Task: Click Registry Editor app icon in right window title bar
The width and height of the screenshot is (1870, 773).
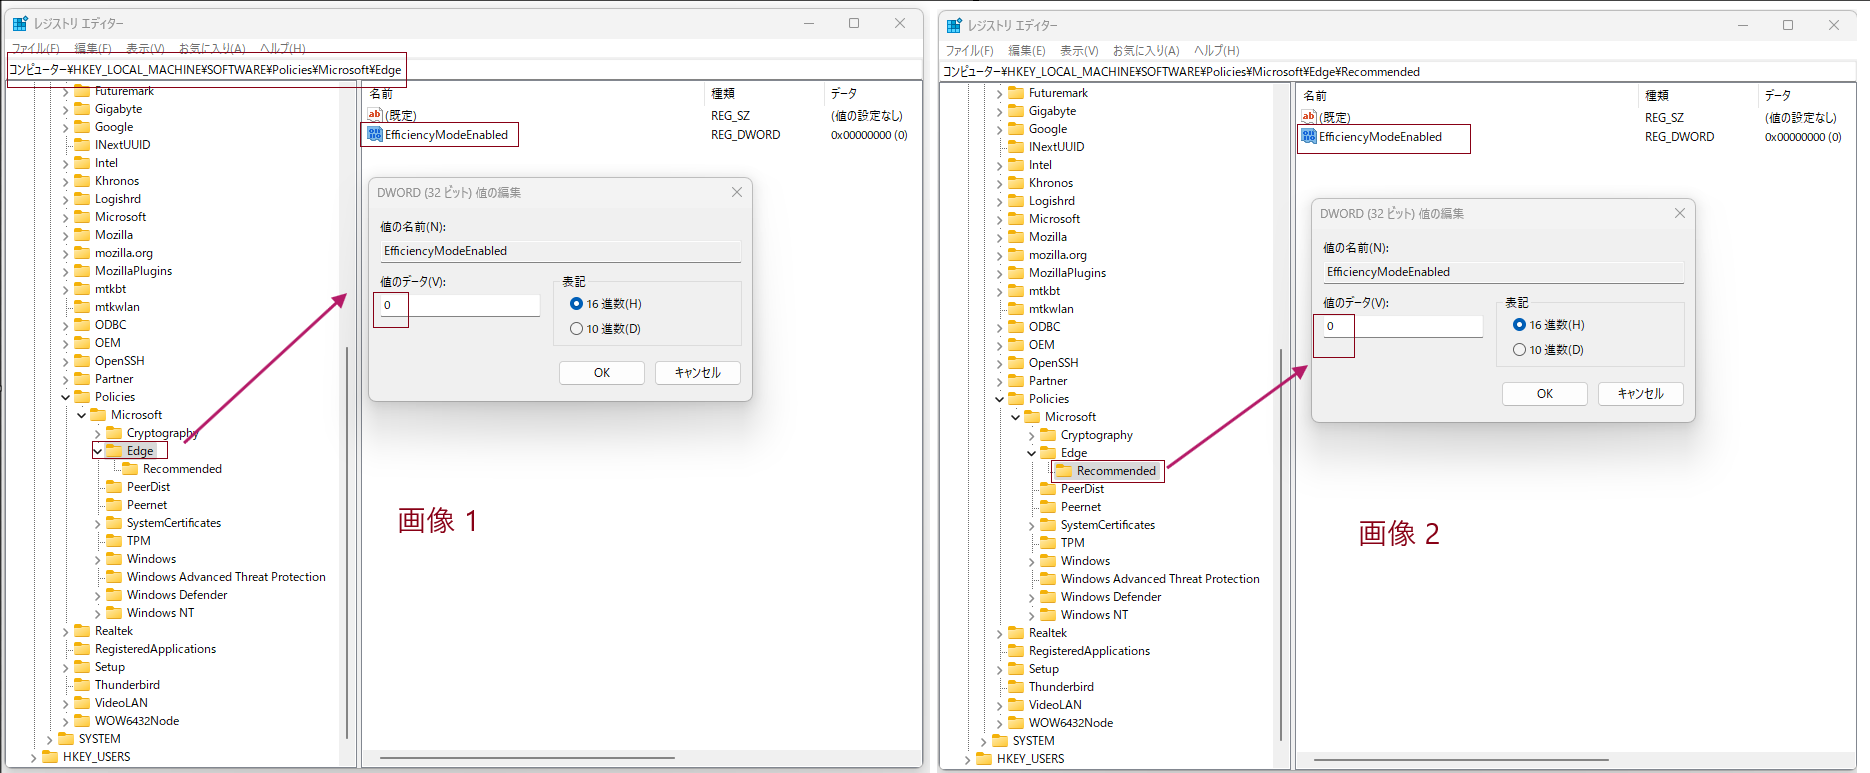Action: point(954,25)
